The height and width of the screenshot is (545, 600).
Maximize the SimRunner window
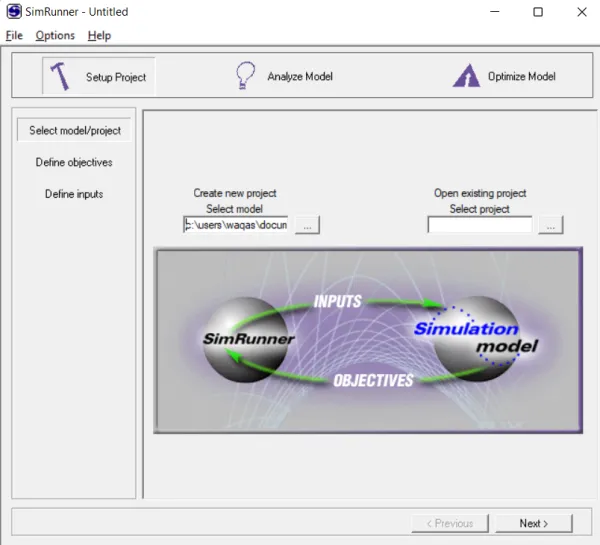pyautogui.click(x=538, y=12)
